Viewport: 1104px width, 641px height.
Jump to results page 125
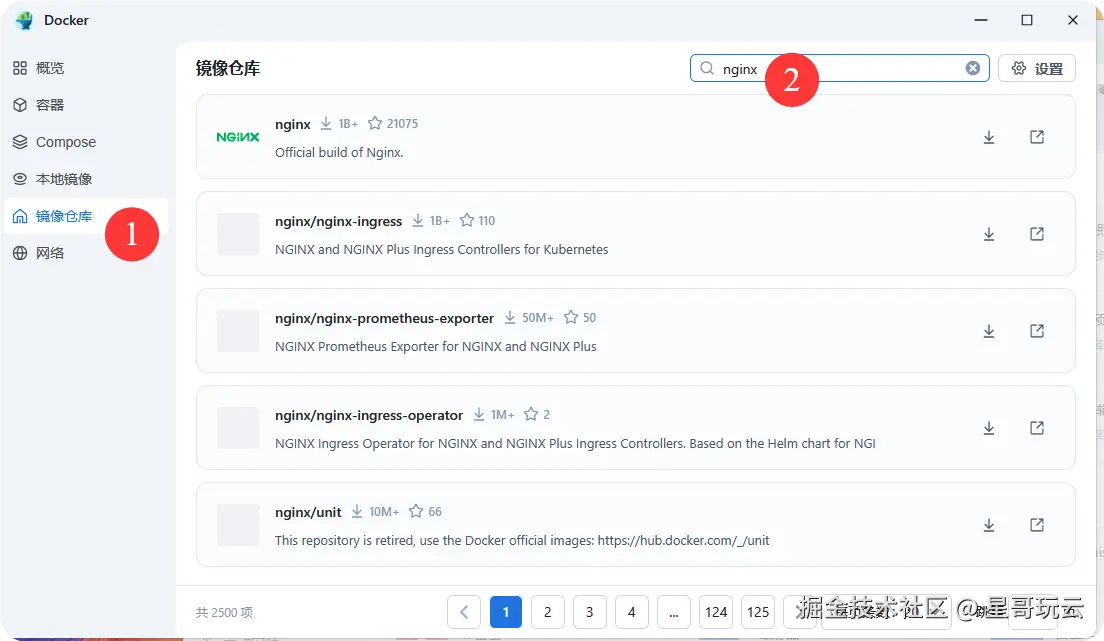[758, 612]
